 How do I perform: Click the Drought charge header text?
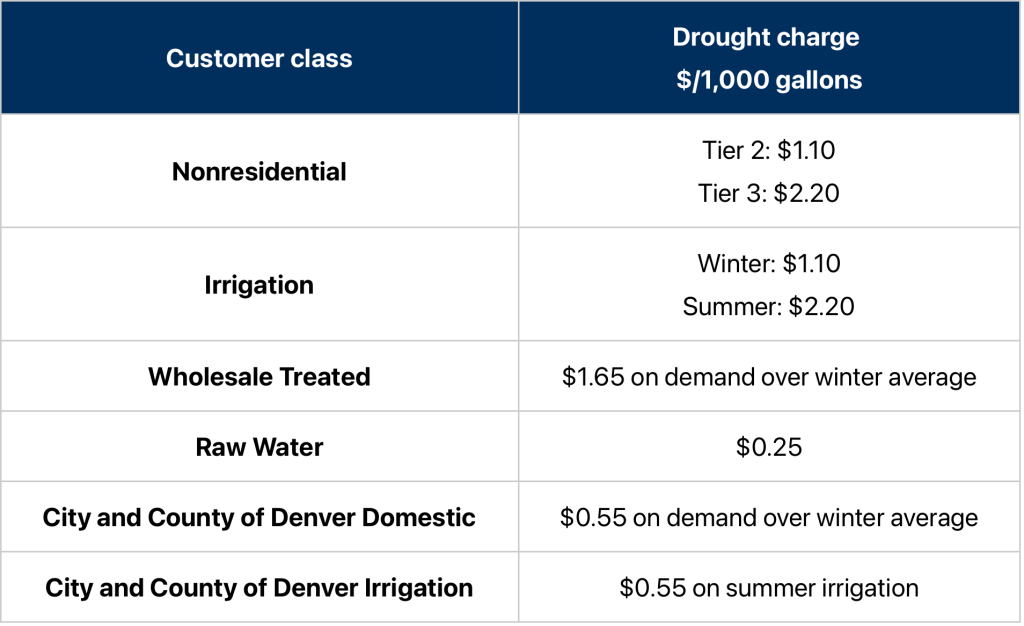pos(765,37)
